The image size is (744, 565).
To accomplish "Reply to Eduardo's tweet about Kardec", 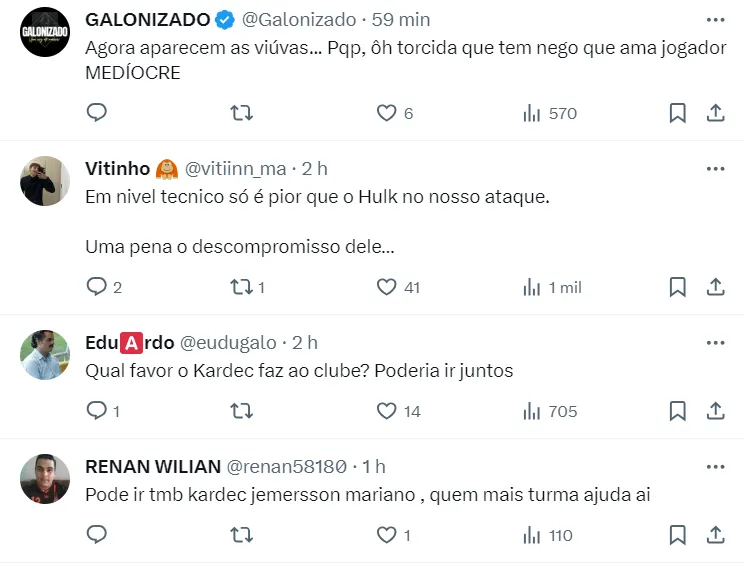I will [x=97, y=411].
